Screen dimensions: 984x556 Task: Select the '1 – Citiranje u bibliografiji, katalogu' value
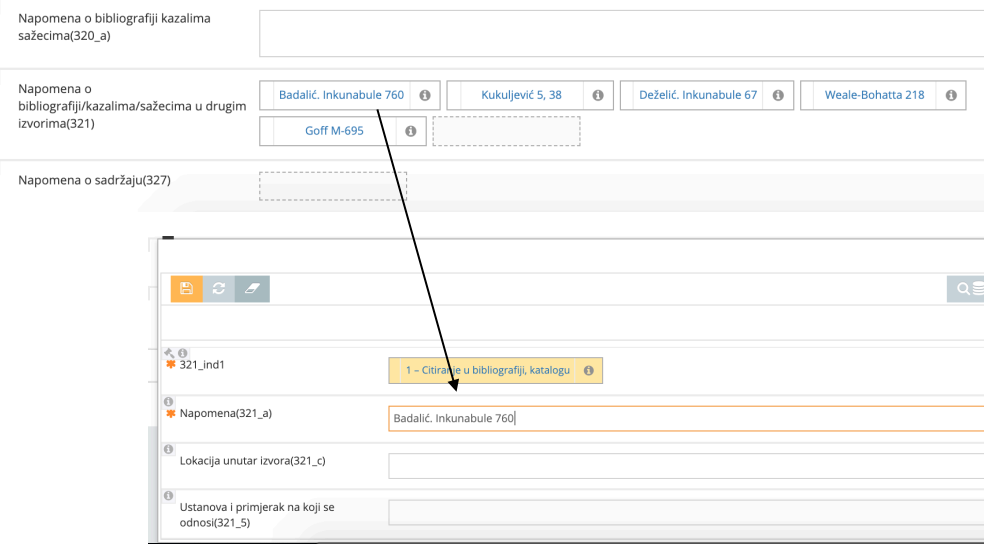pos(488,370)
